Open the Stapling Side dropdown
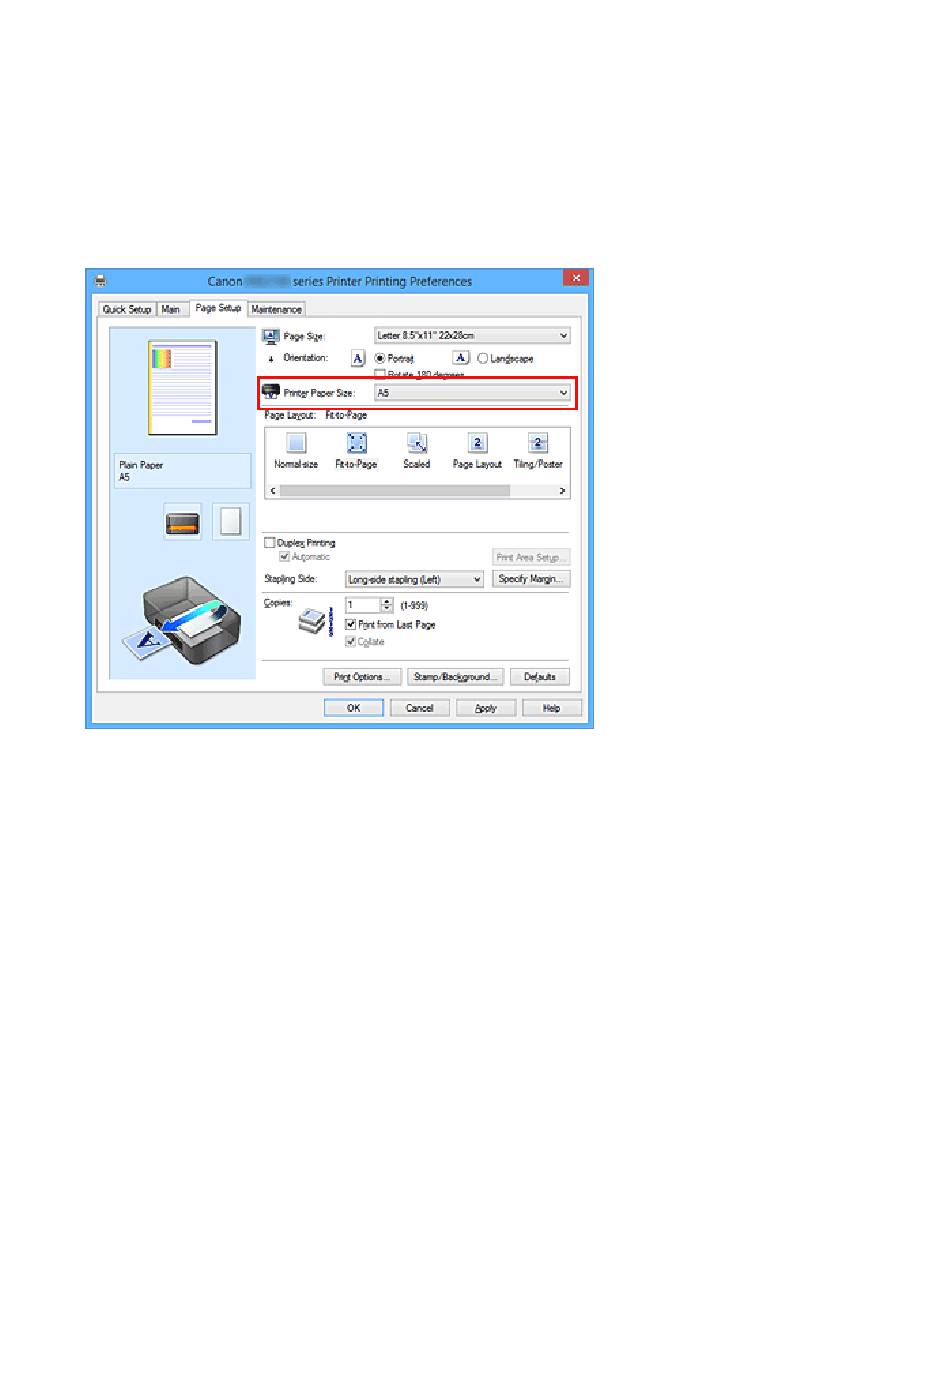950x1397 pixels. (x=414, y=580)
